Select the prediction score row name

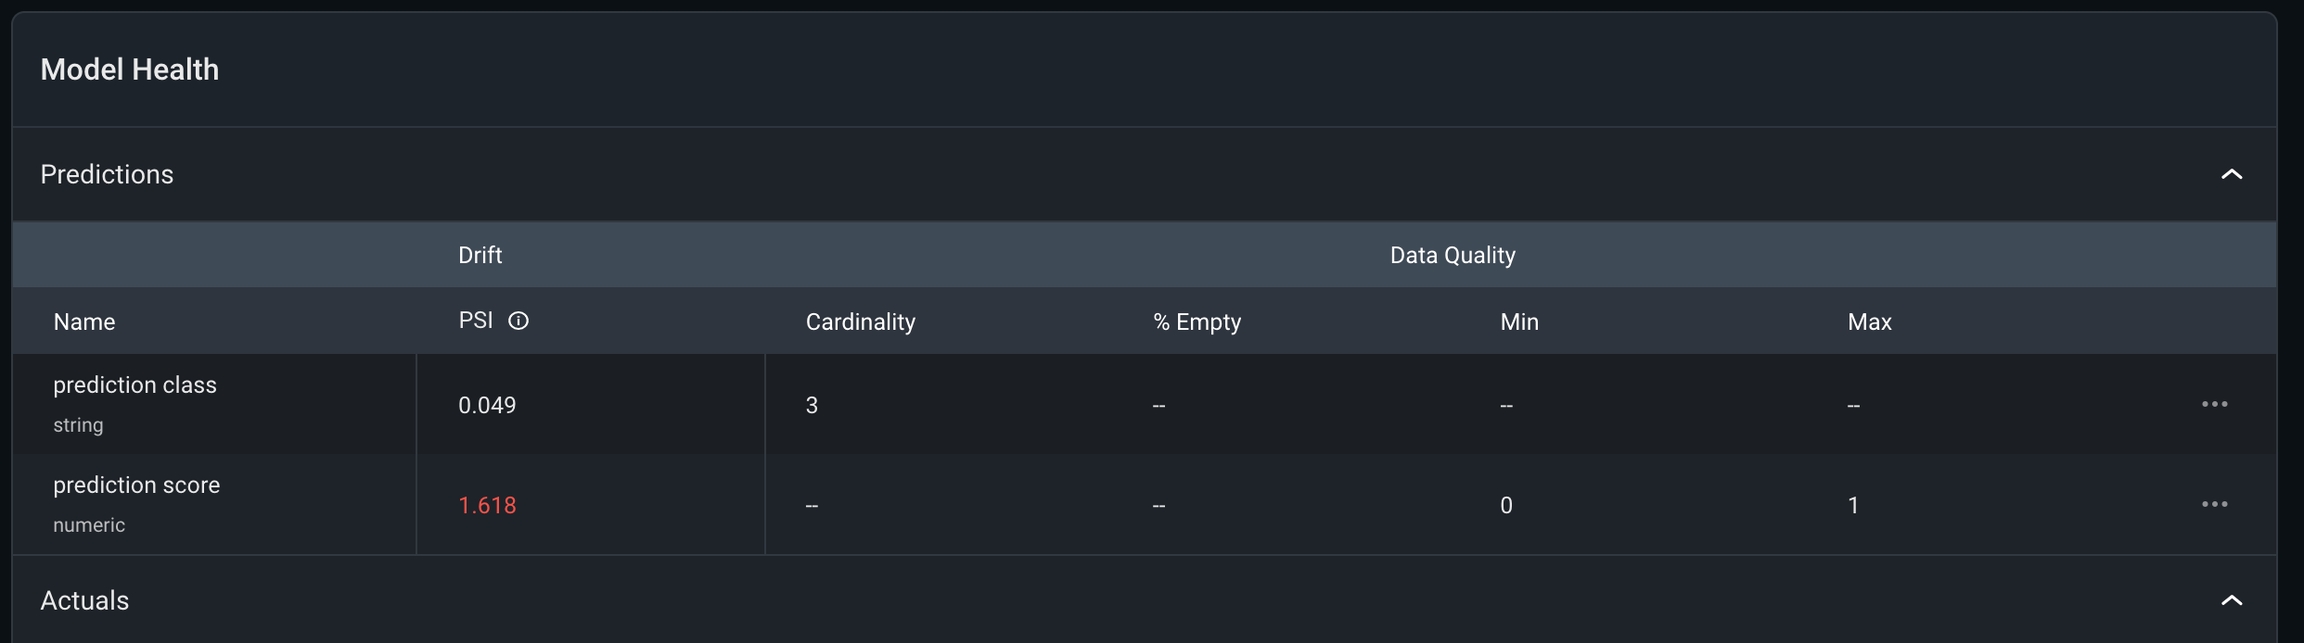pos(137,486)
